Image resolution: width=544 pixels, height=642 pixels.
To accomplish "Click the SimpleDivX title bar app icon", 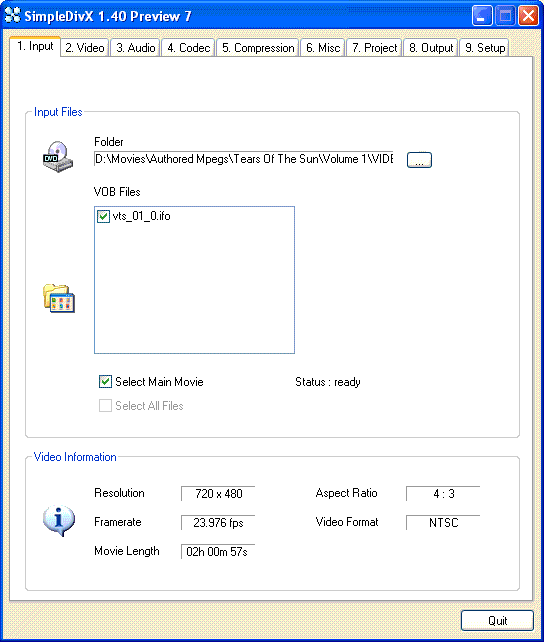I will pyautogui.click(x=12, y=16).
